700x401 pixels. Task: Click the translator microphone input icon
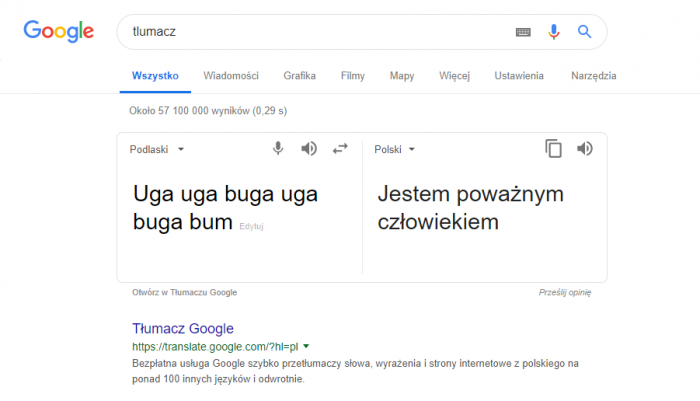pos(279,149)
